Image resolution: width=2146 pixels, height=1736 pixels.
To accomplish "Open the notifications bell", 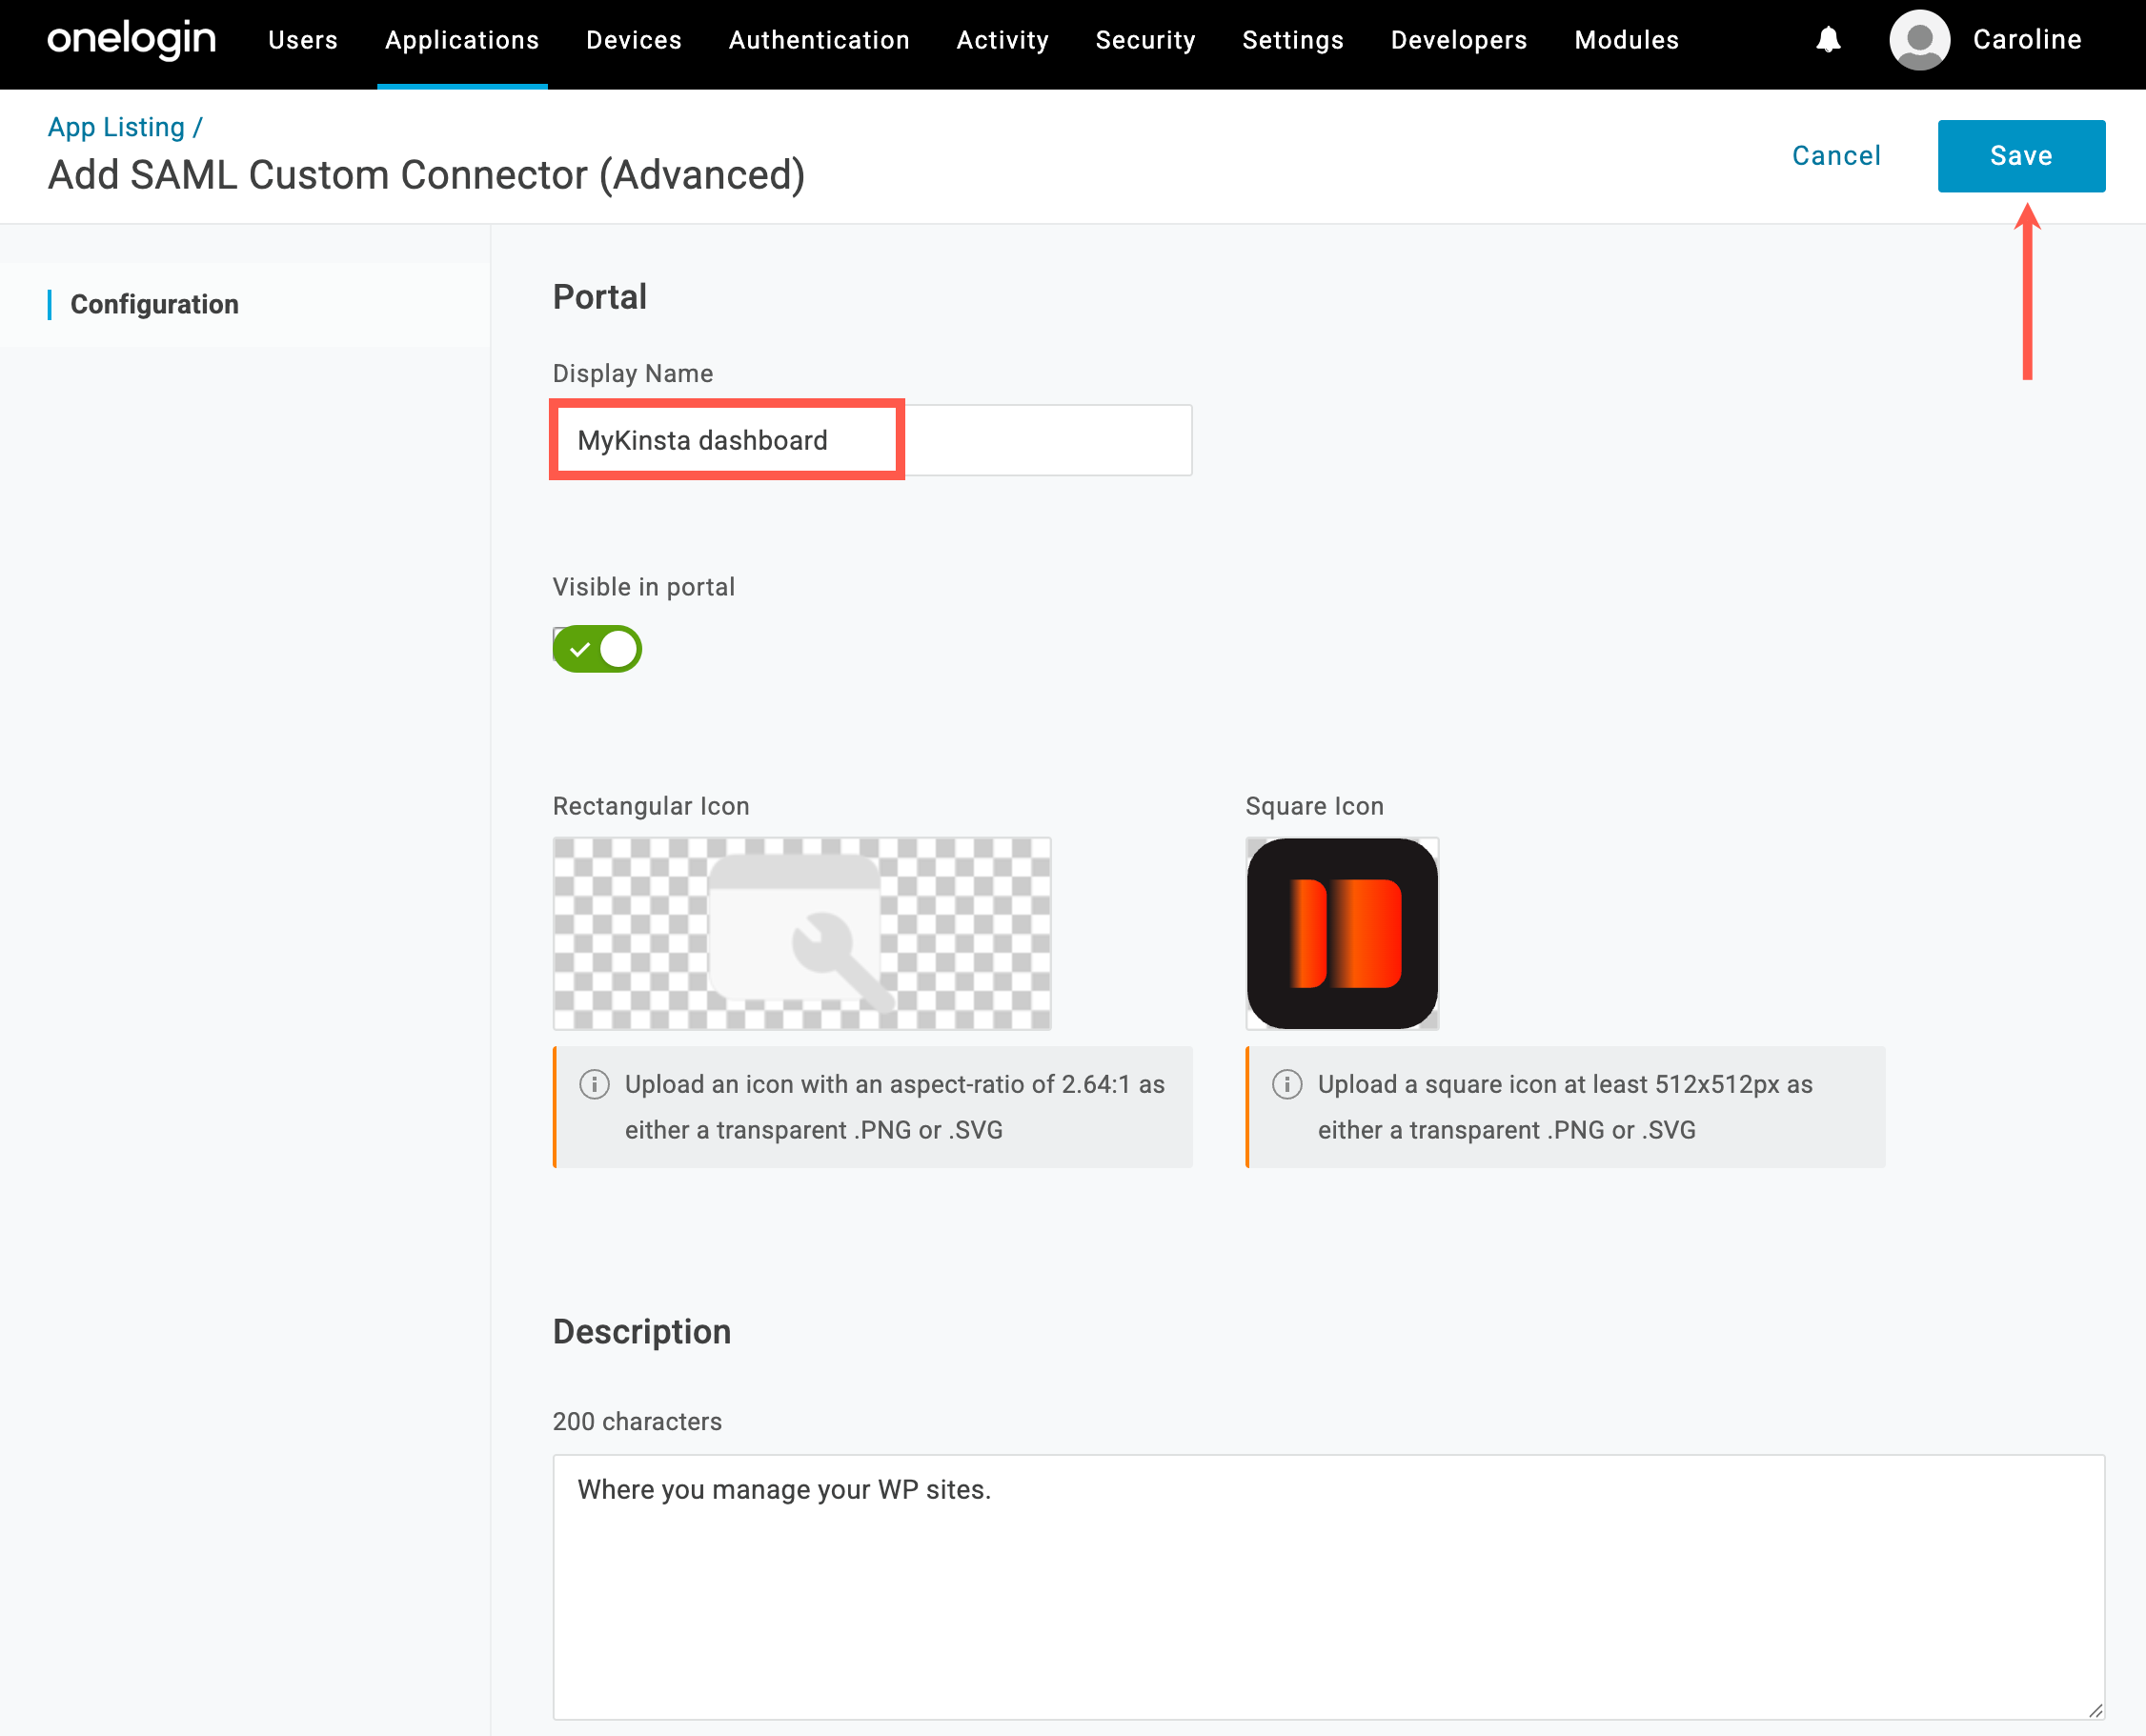I will 1829,40.
